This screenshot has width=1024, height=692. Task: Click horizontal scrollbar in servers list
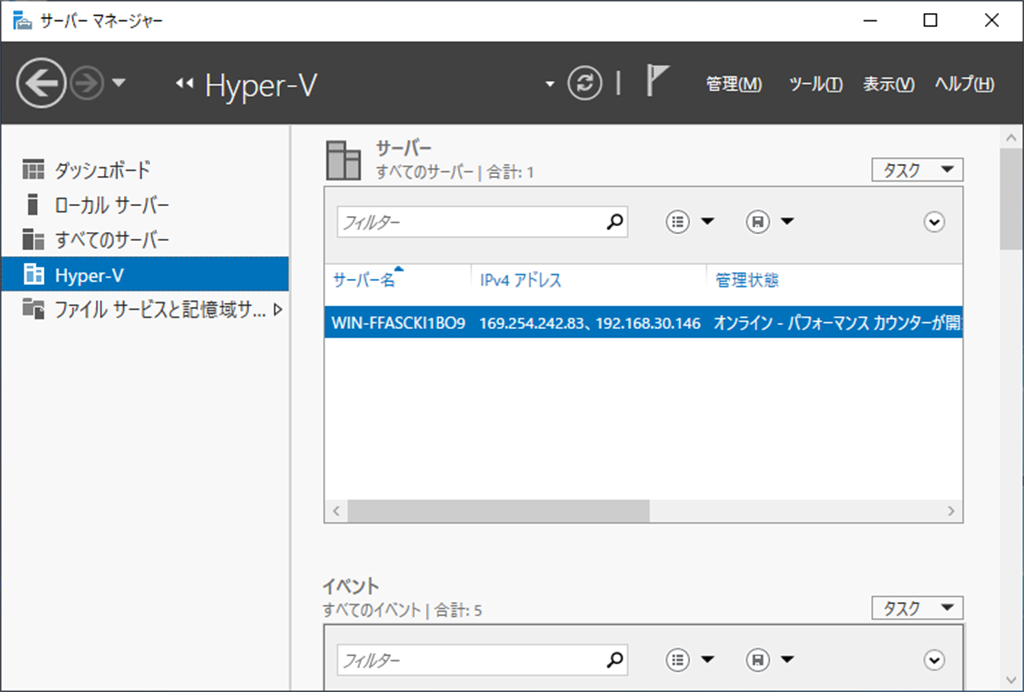click(x=498, y=511)
